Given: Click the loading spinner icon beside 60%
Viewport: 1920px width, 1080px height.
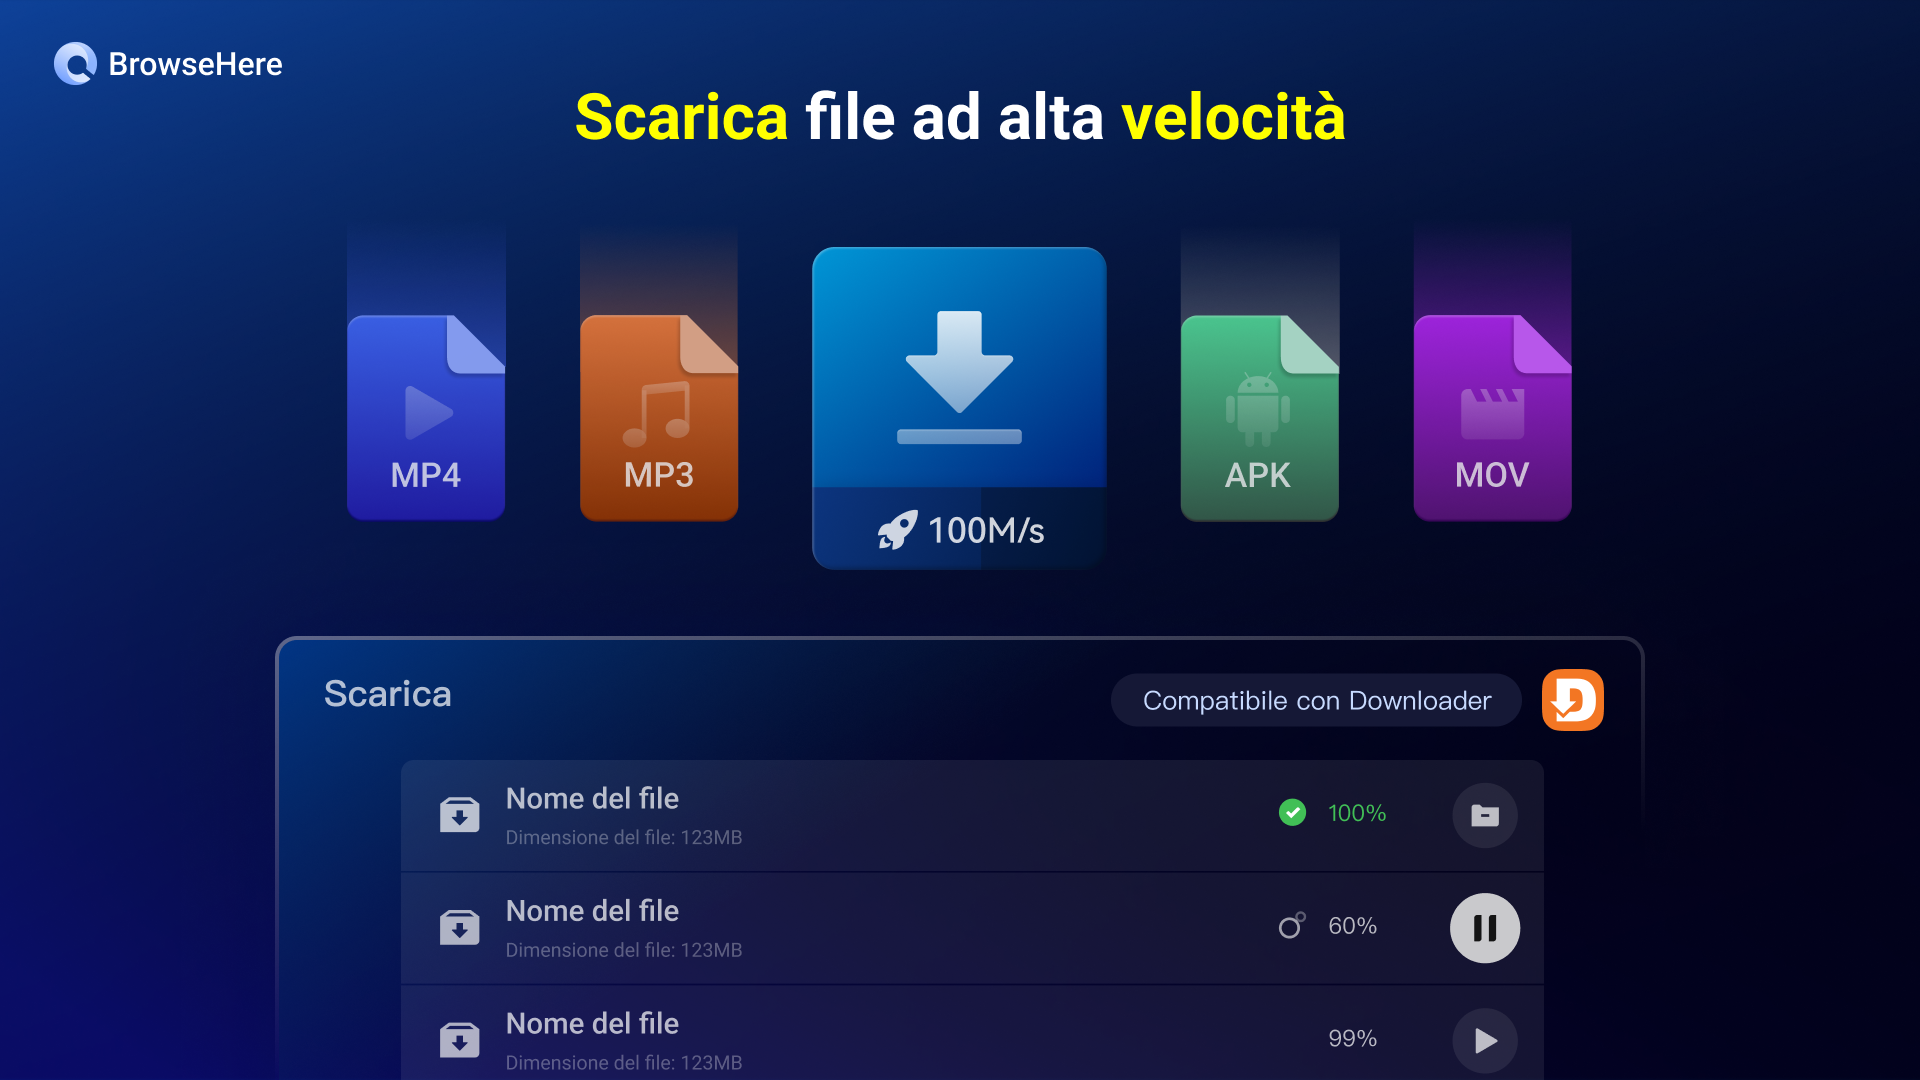Looking at the screenshot, I should pos(1292,925).
